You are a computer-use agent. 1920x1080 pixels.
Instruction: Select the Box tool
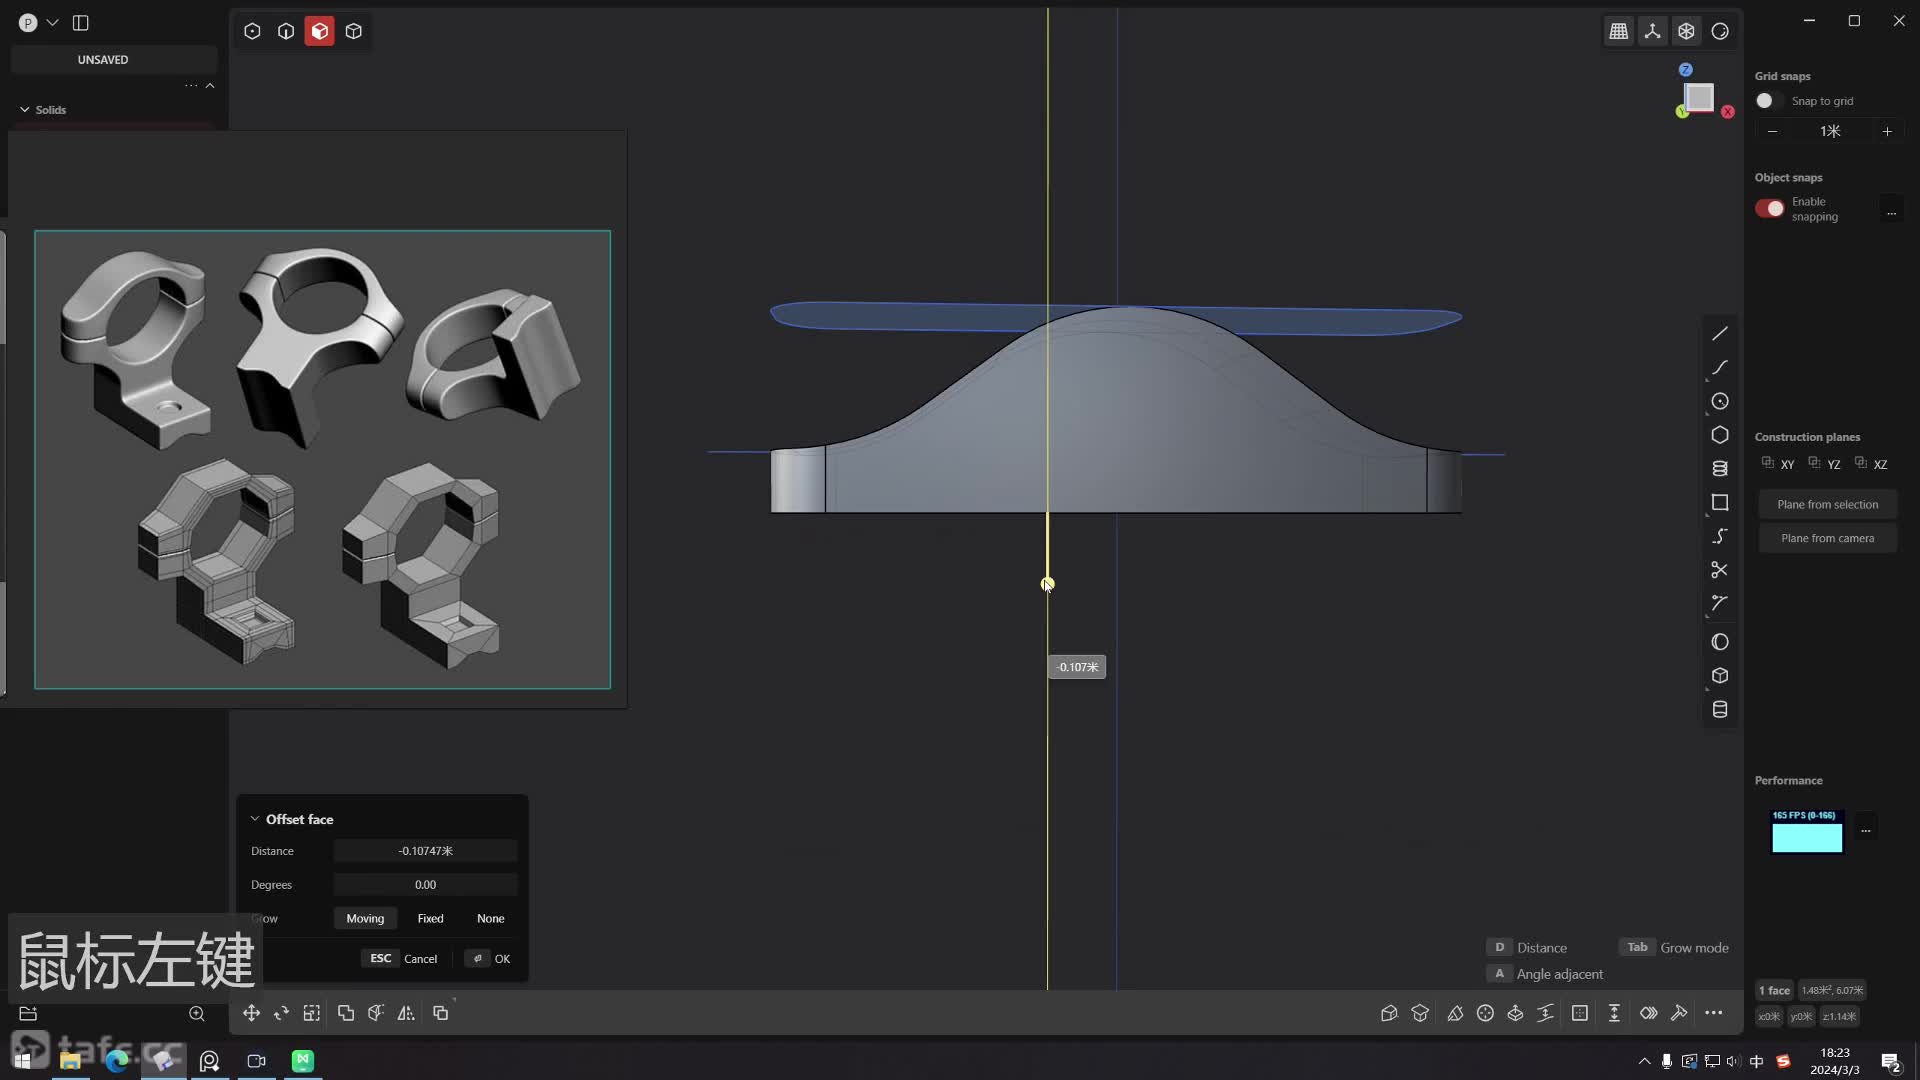pyautogui.click(x=1720, y=676)
